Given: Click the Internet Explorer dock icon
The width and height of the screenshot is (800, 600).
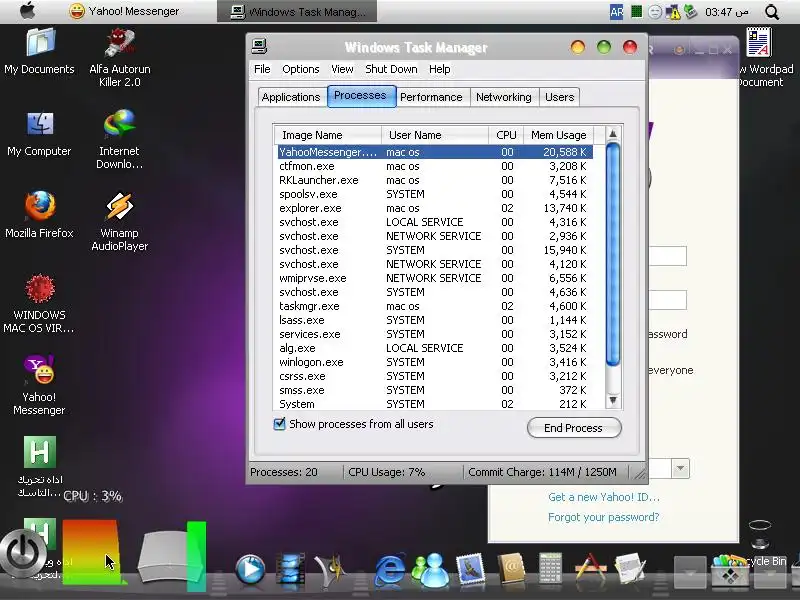Looking at the screenshot, I should [x=390, y=570].
